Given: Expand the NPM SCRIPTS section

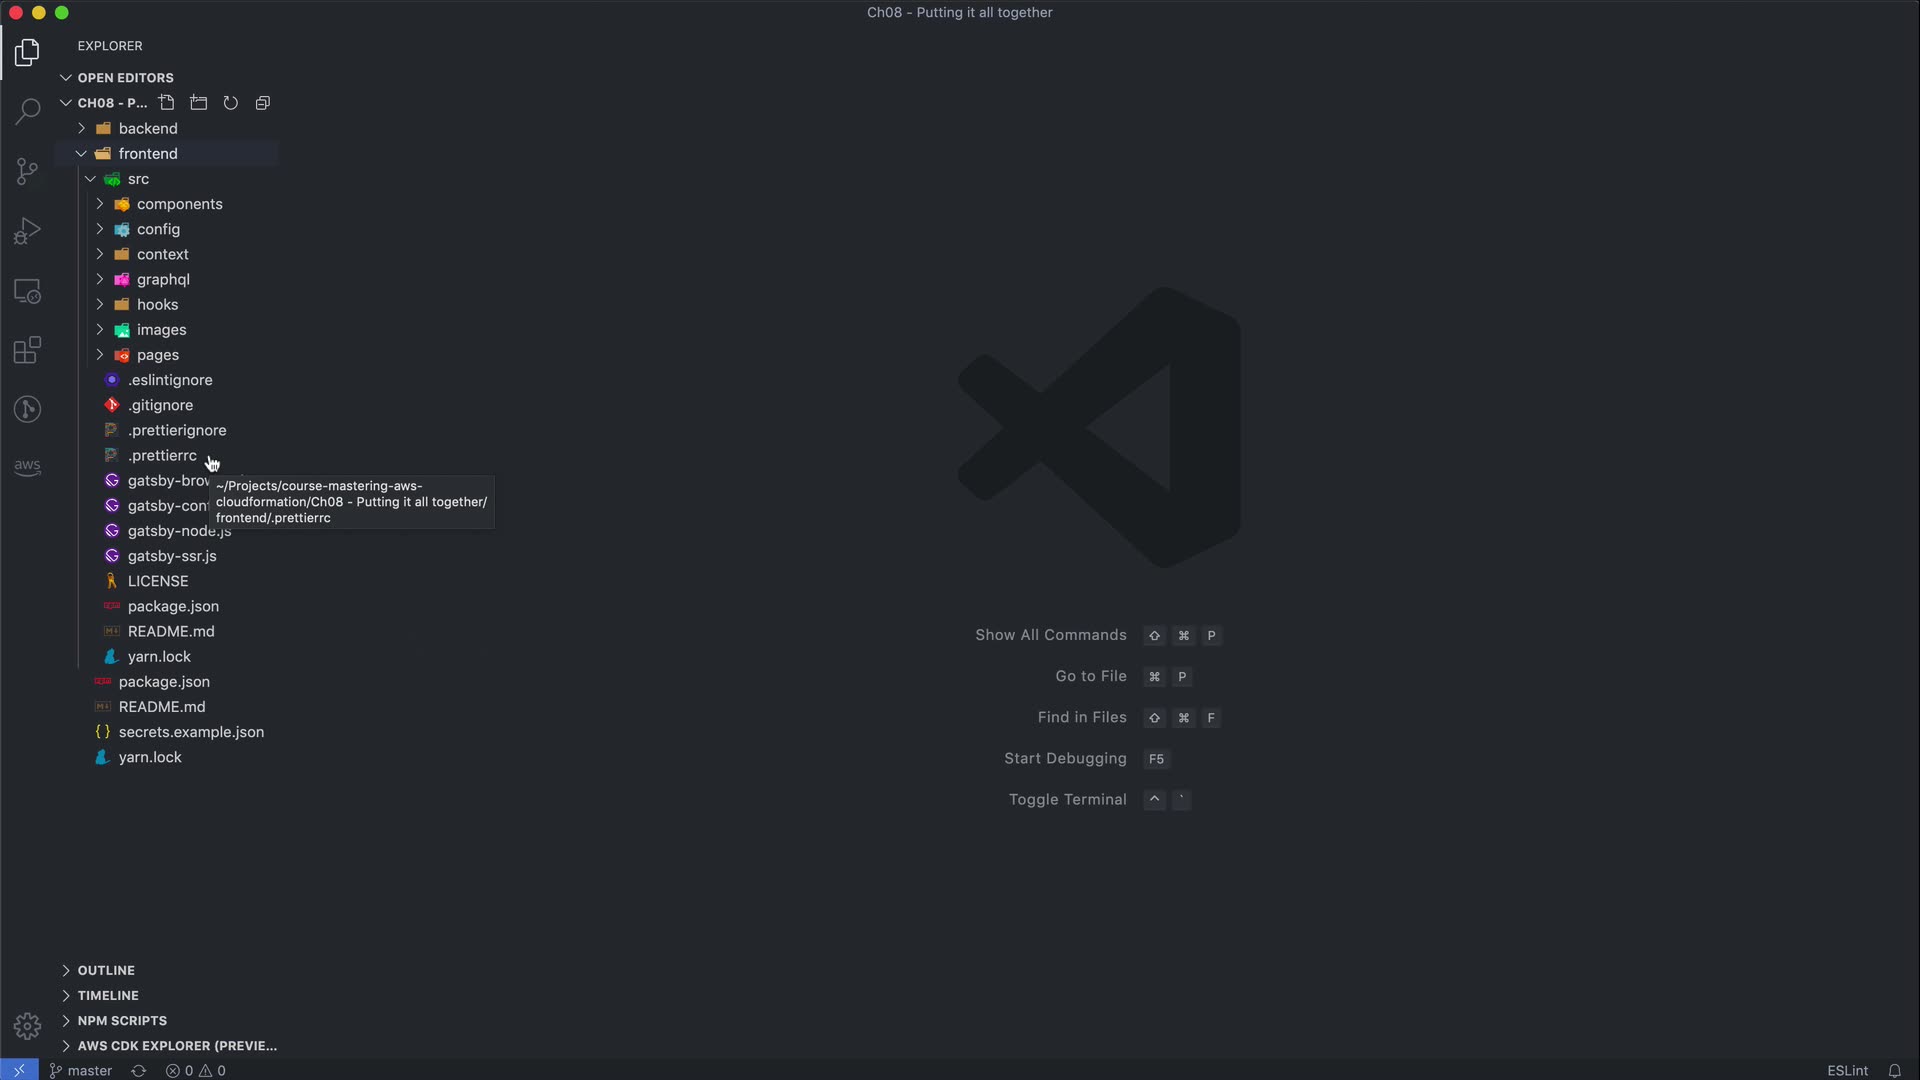Looking at the screenshot, I should click(122, 1020).
